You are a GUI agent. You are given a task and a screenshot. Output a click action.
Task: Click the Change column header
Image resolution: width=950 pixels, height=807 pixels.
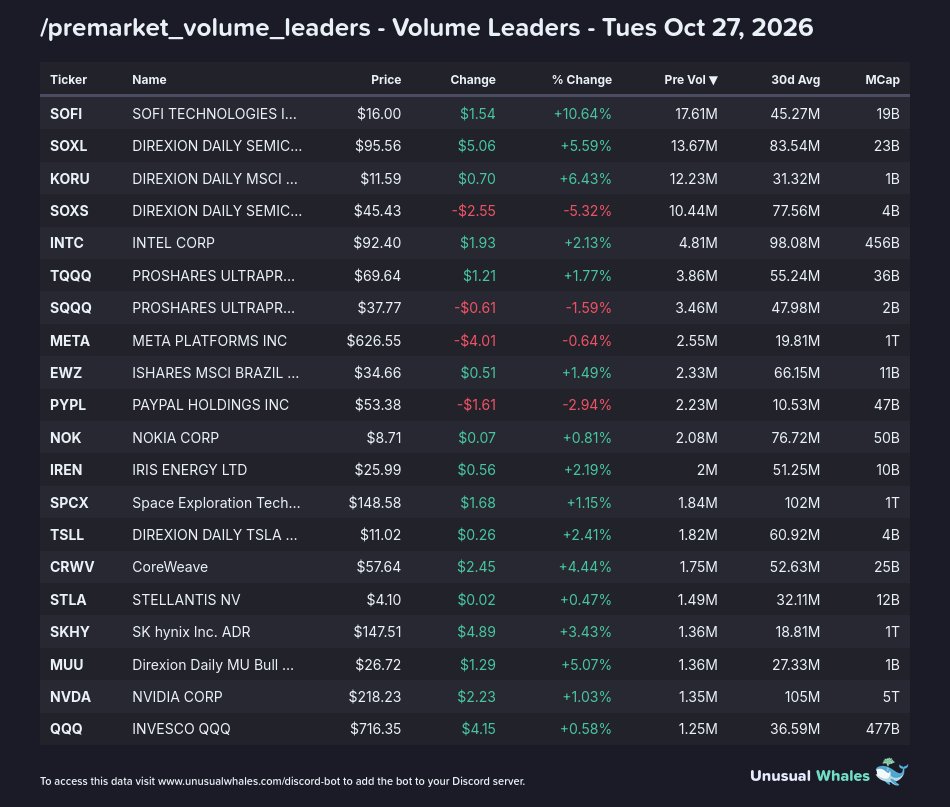click(473, 80)
